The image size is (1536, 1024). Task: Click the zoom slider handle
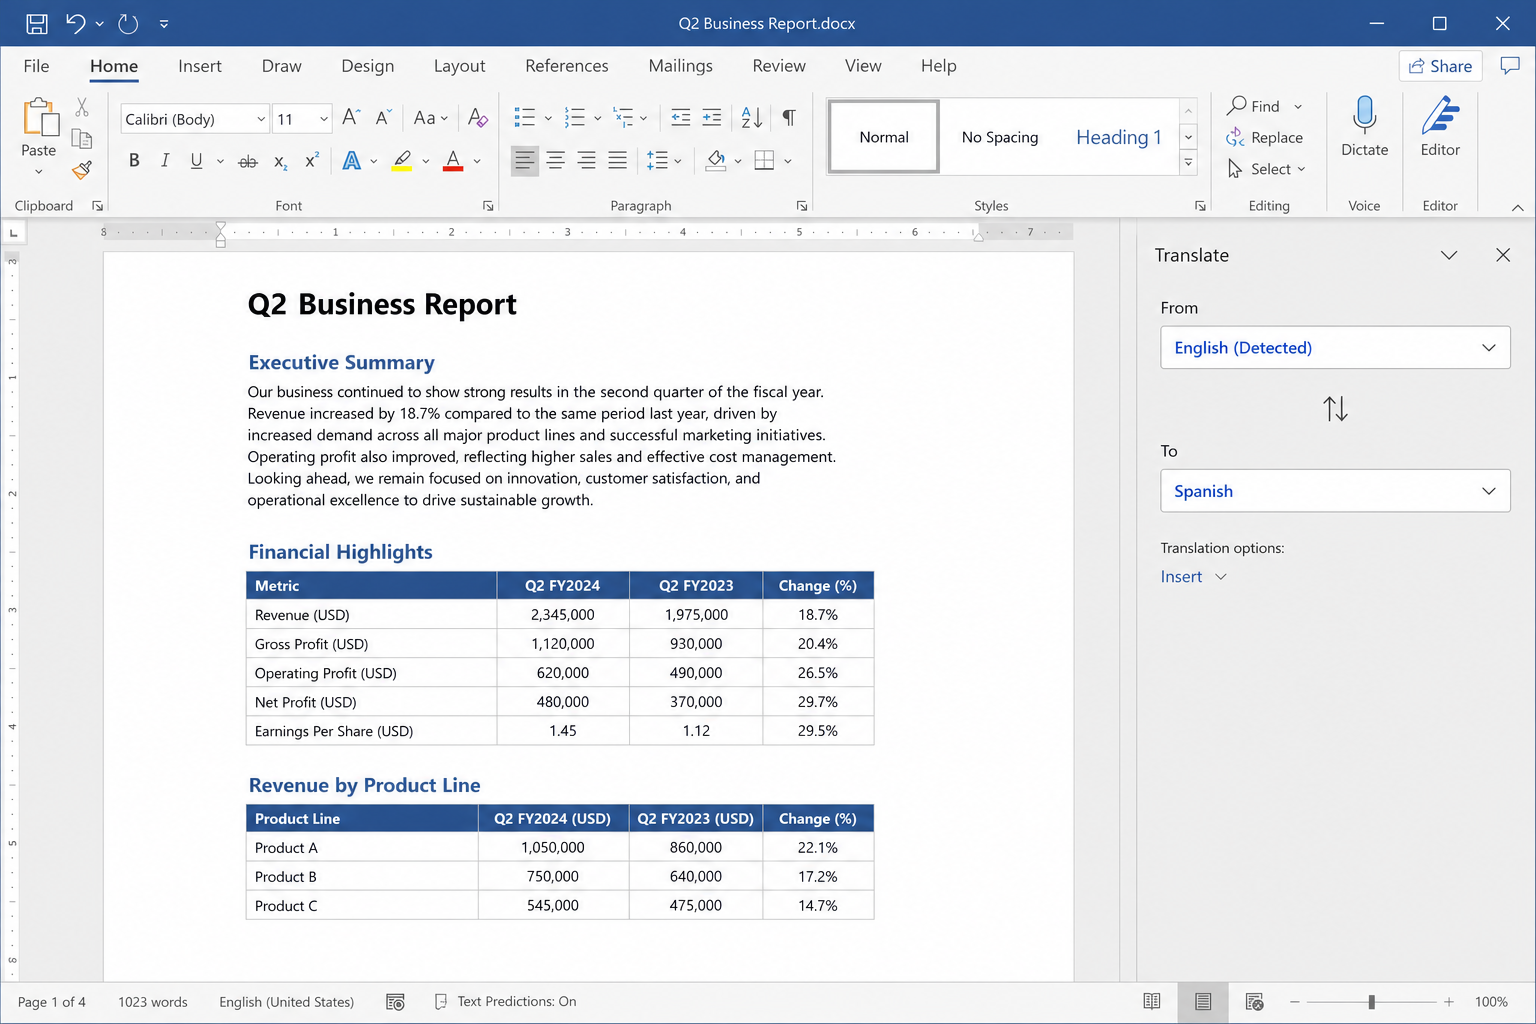point(1372,1002)
